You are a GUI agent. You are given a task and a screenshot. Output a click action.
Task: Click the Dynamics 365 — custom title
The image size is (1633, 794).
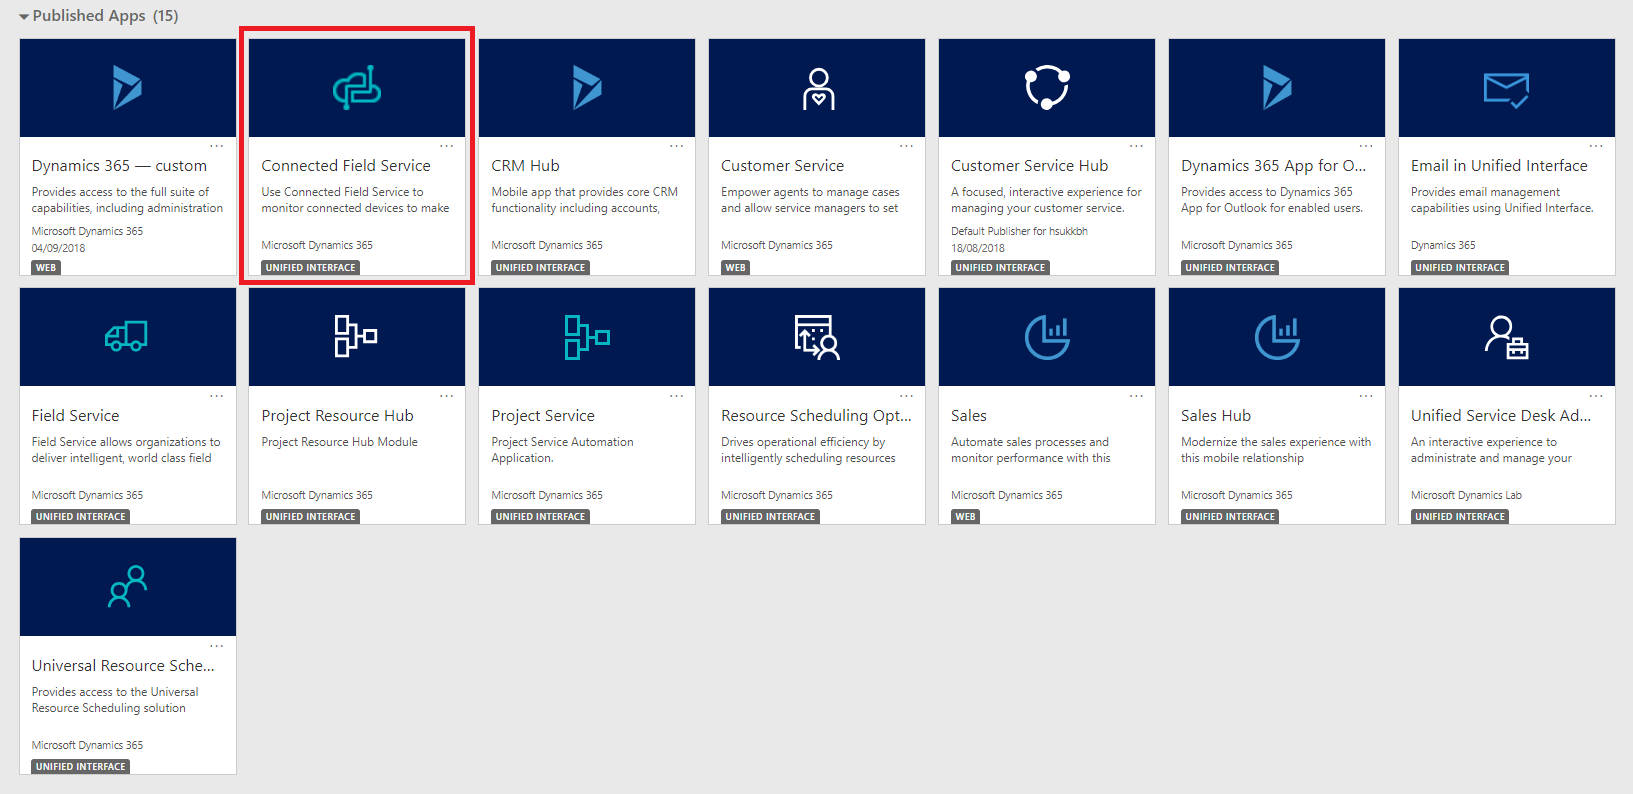(119, 166)
